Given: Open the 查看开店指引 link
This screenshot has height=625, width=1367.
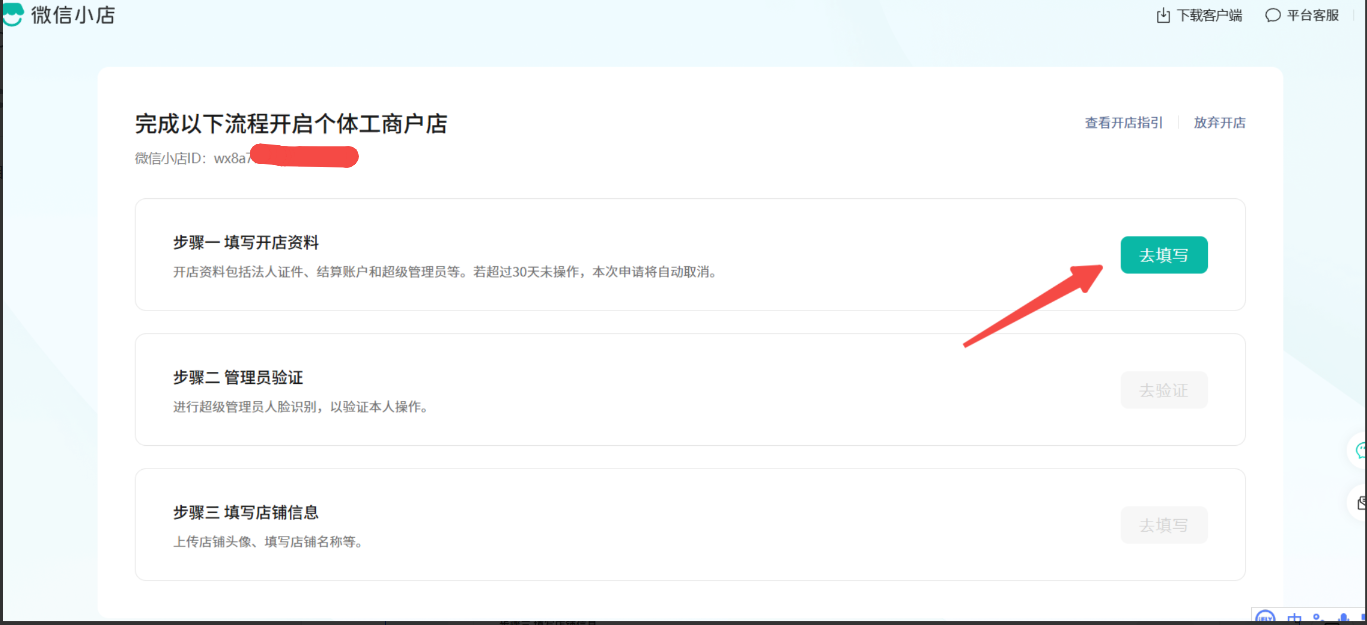Looking at the screenshot, I should click(1124, 123).
